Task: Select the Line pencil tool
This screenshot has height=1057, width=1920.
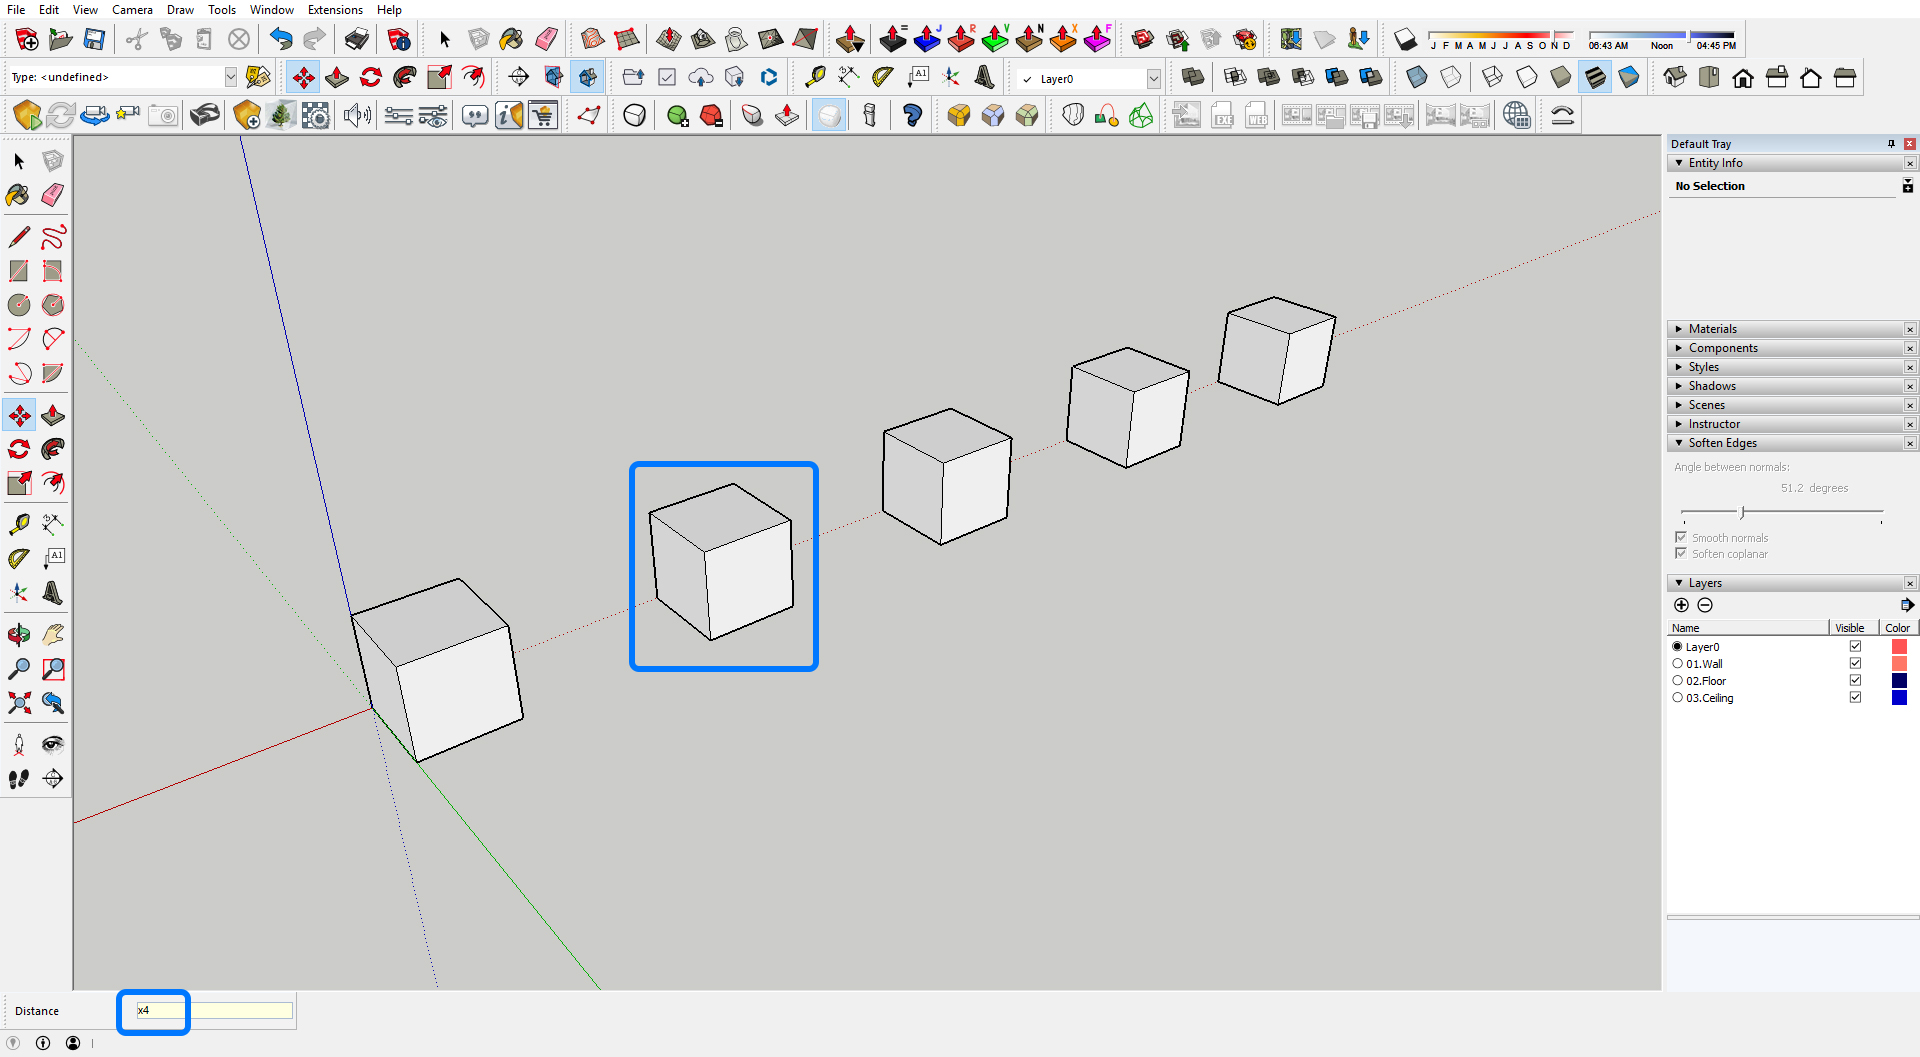Action: (x=18, y=237)
